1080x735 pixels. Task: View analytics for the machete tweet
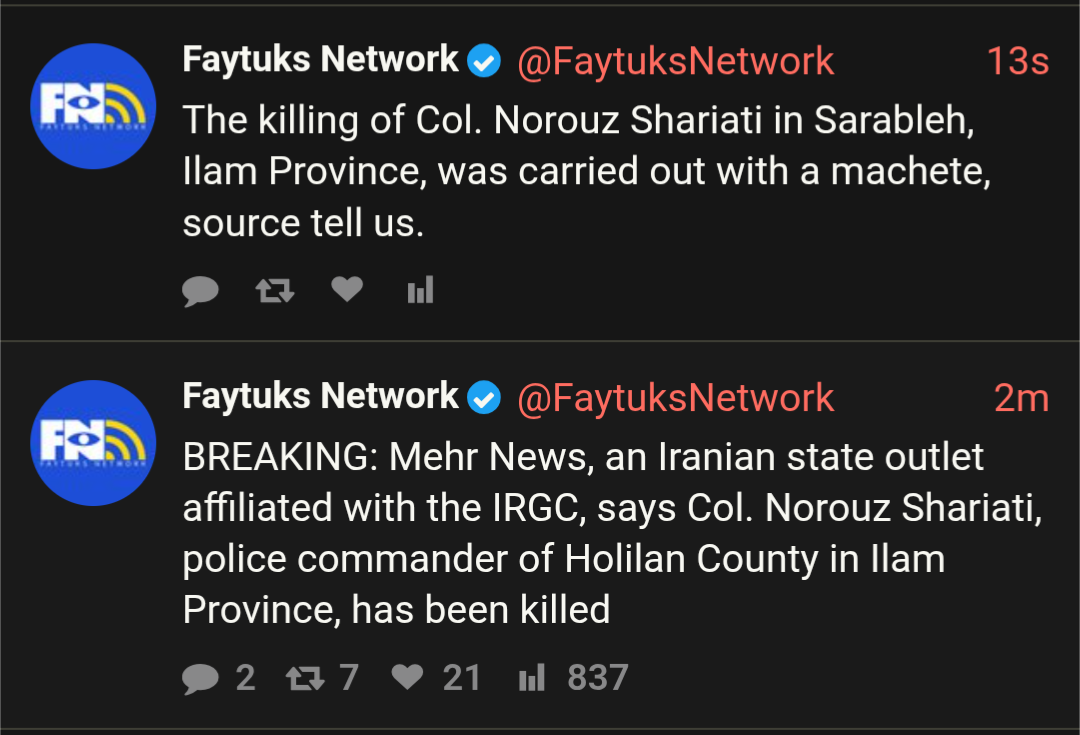420,291
